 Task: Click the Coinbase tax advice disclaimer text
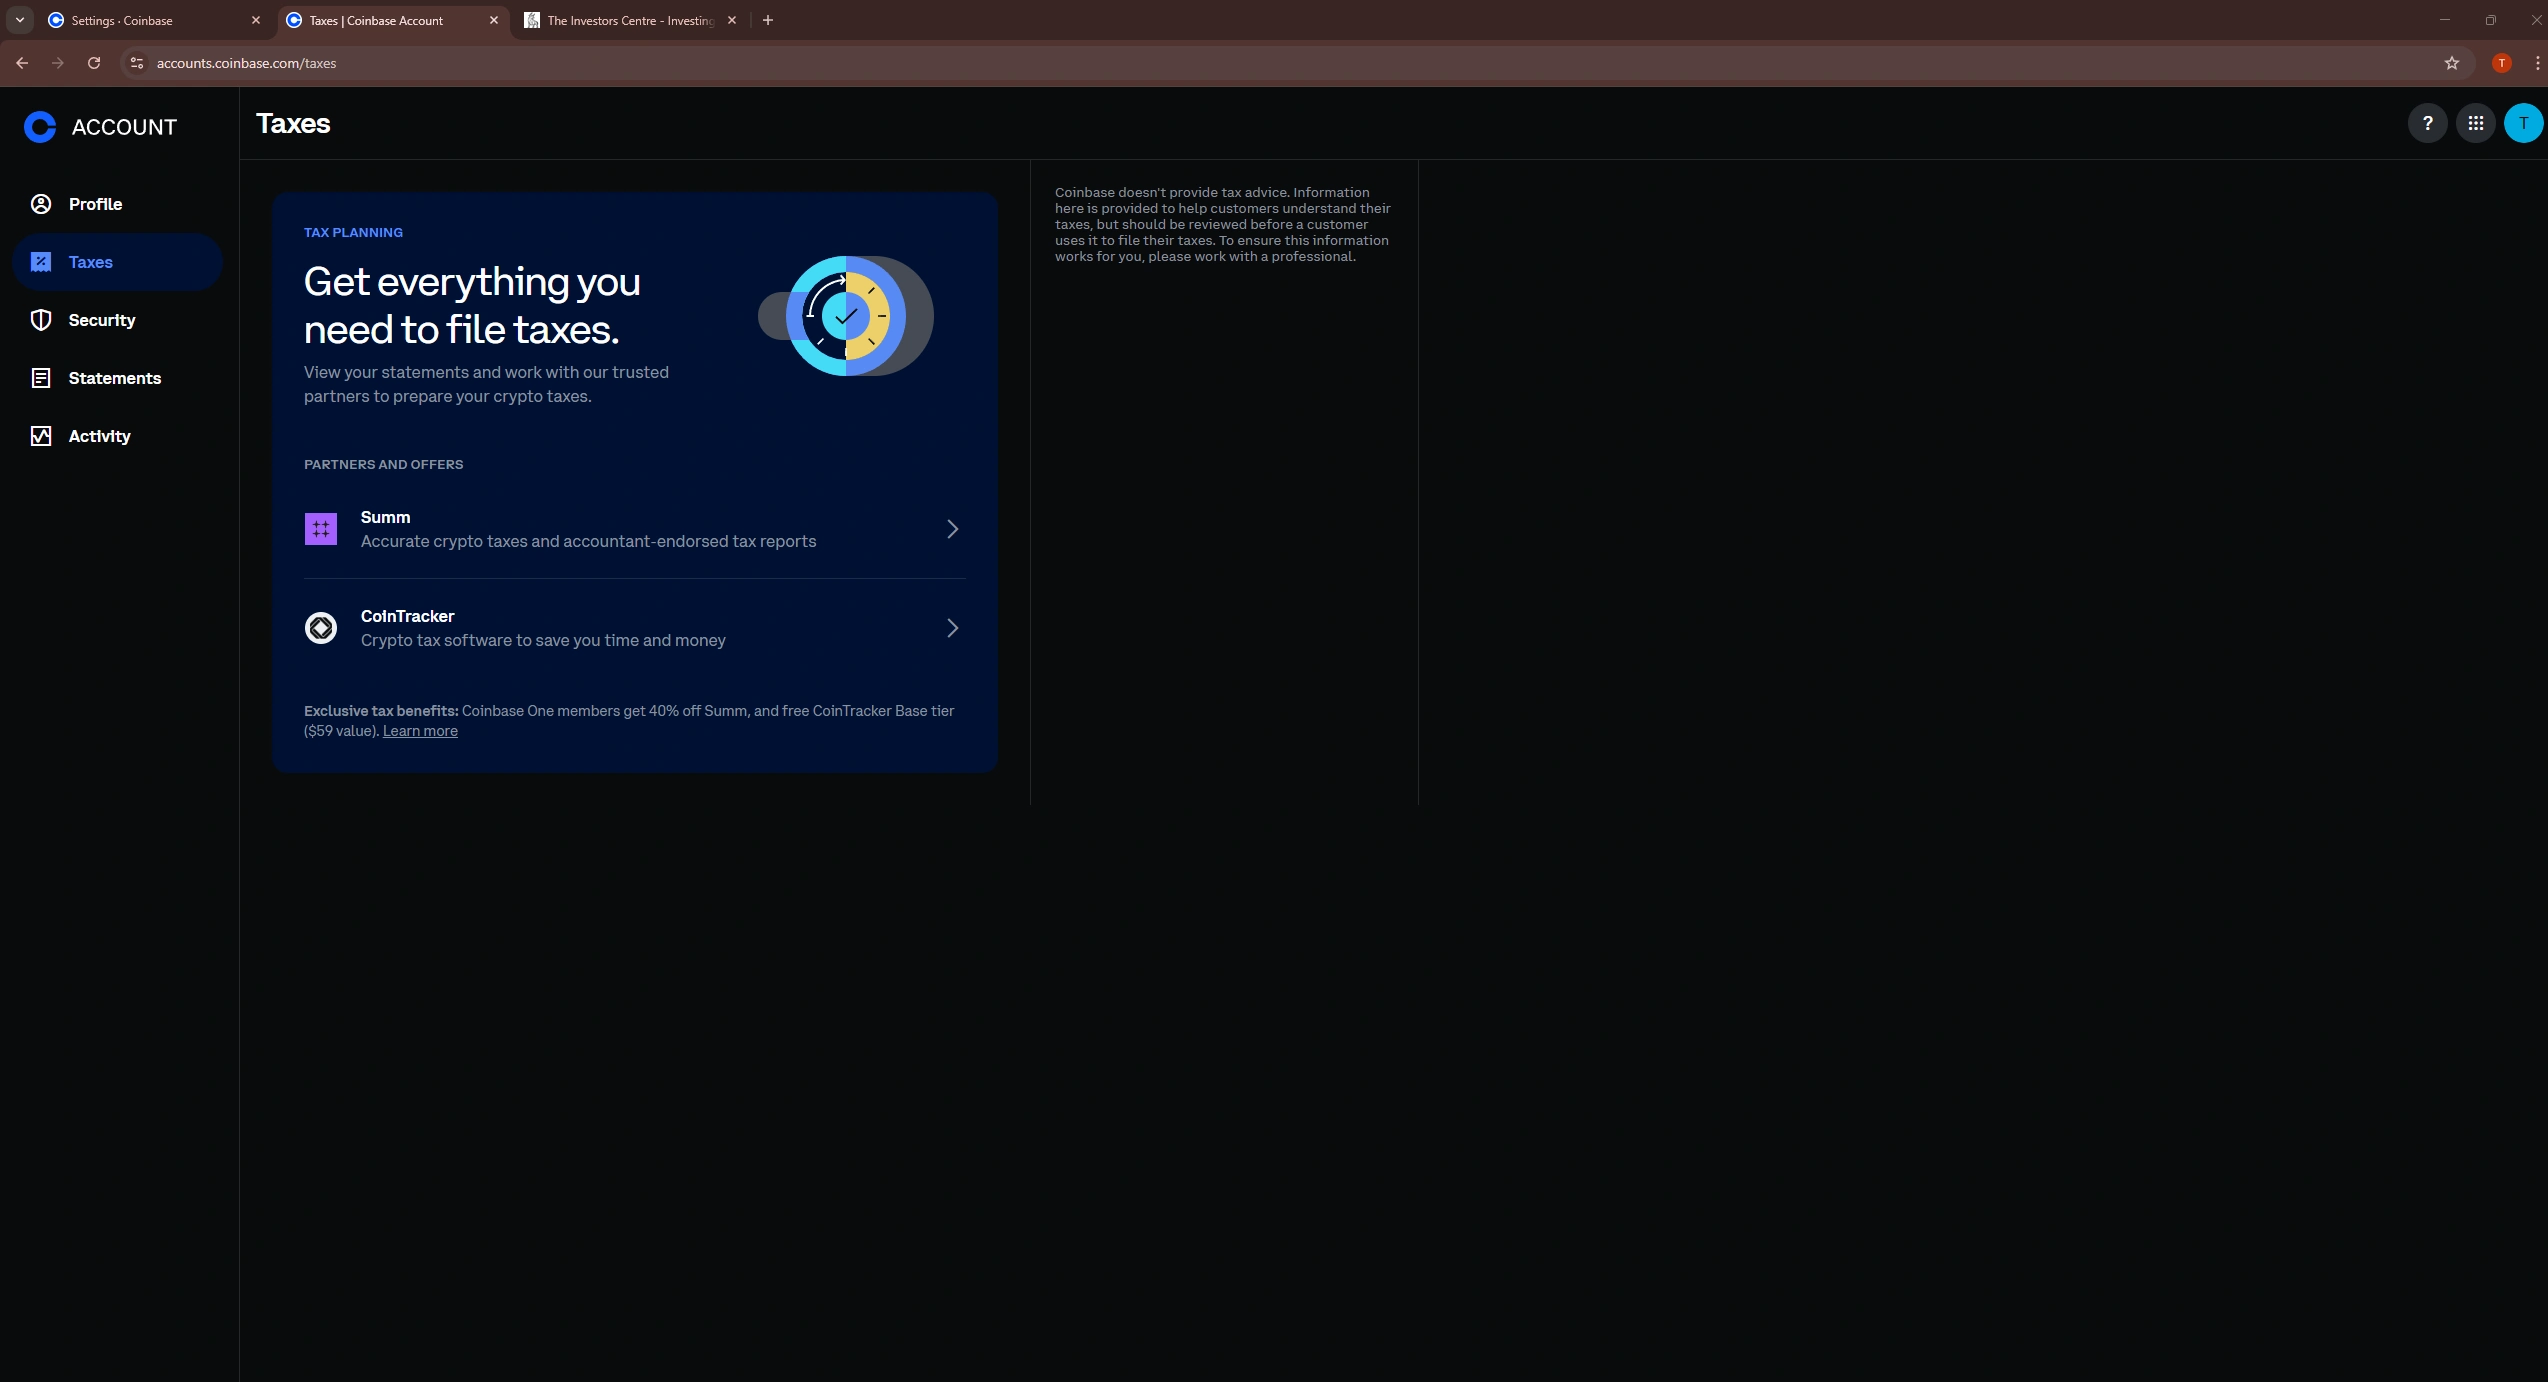coord(1223,224)
